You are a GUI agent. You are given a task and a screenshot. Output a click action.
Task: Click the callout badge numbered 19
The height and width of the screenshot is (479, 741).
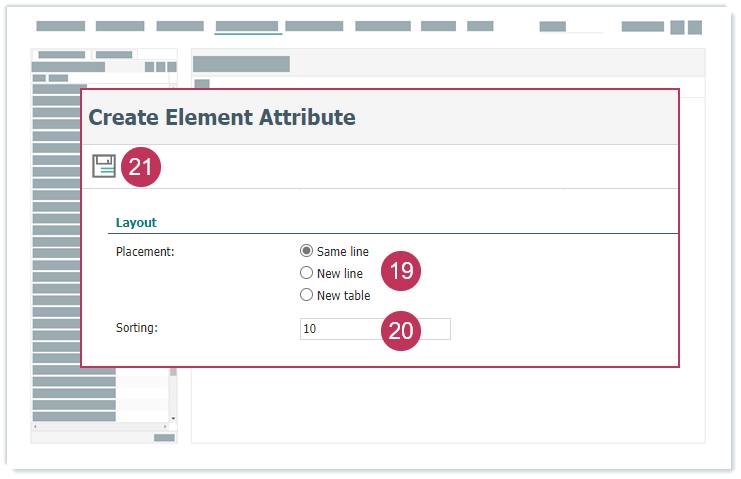pyautogui.click(x=402, y=271)
